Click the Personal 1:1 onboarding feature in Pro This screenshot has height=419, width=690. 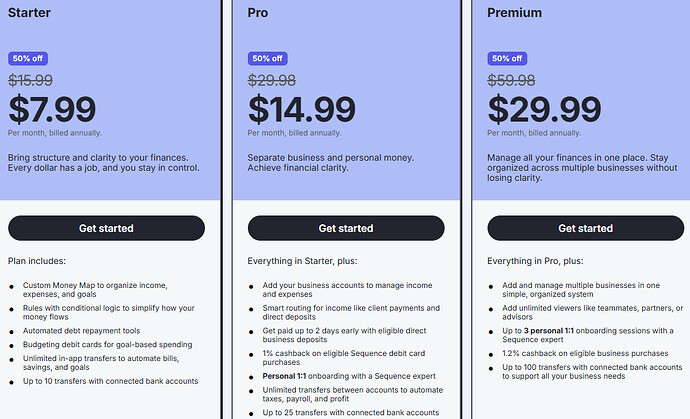click(x=342, y=375)
